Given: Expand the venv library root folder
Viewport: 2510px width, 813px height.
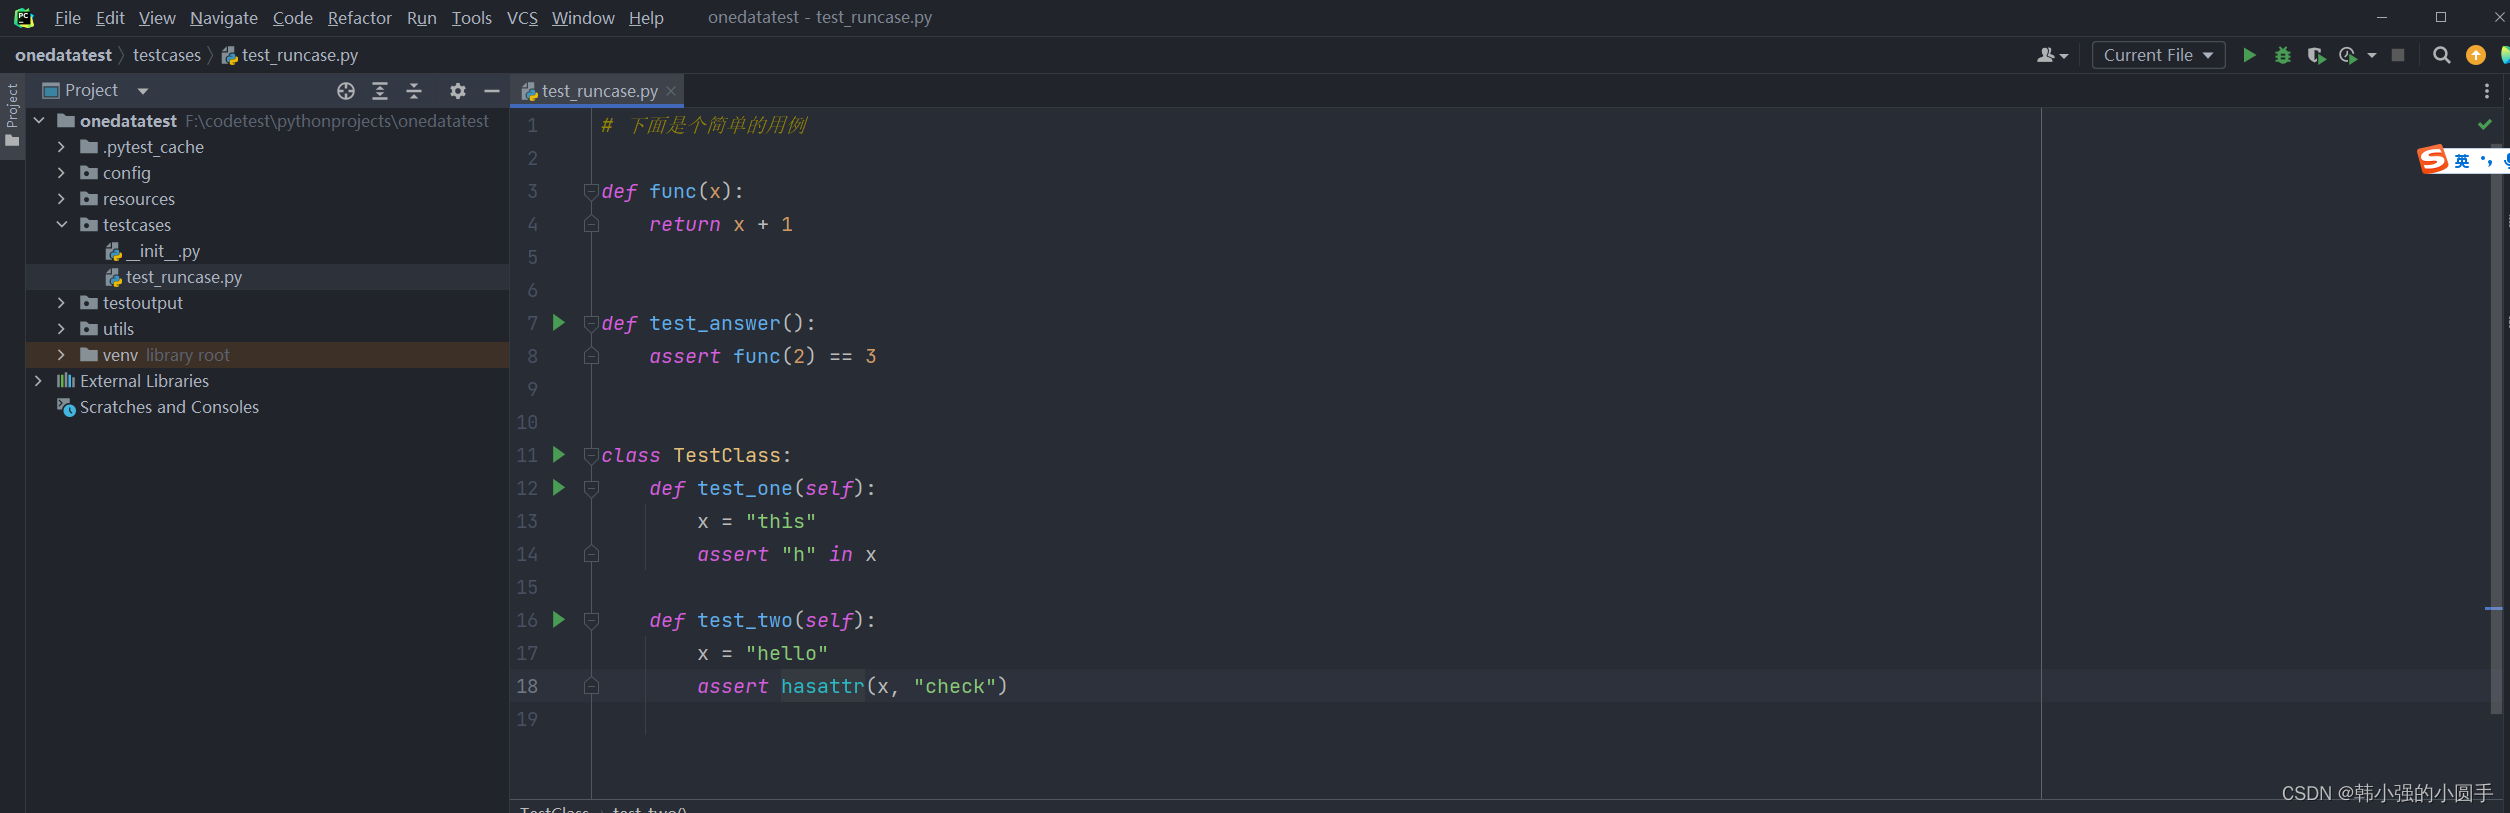Looking at the screenshot, I should pos(61,355).
